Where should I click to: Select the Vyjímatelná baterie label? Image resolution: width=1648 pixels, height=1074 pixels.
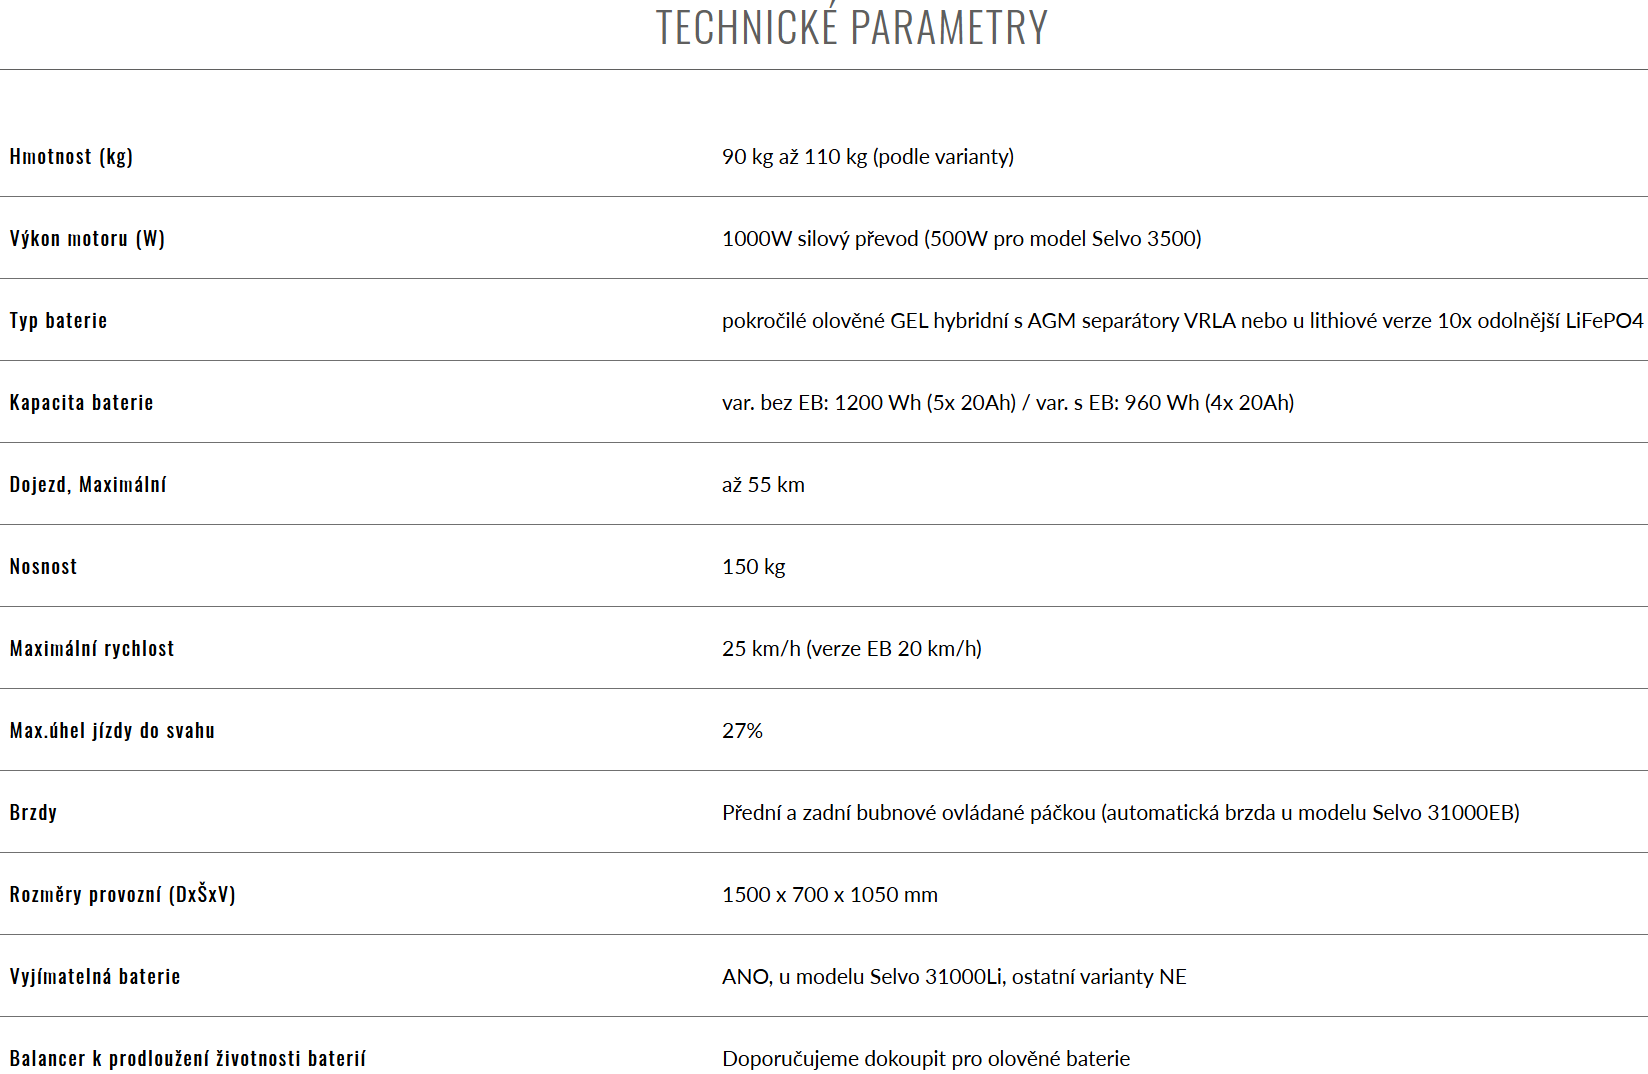point(95,977)
